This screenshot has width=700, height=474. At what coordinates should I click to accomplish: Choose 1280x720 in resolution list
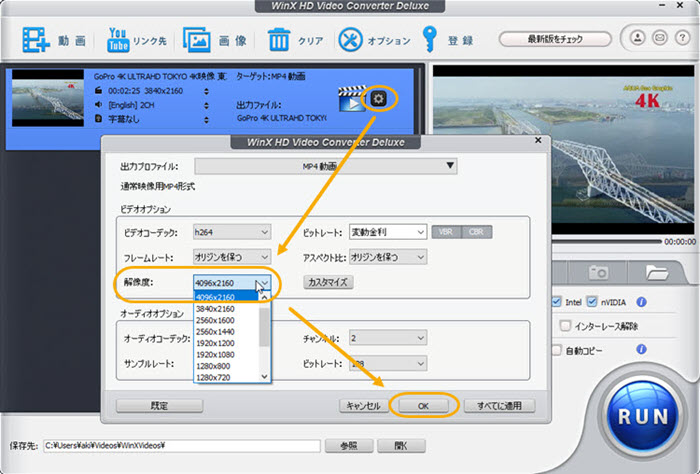(x=226, y=378)
